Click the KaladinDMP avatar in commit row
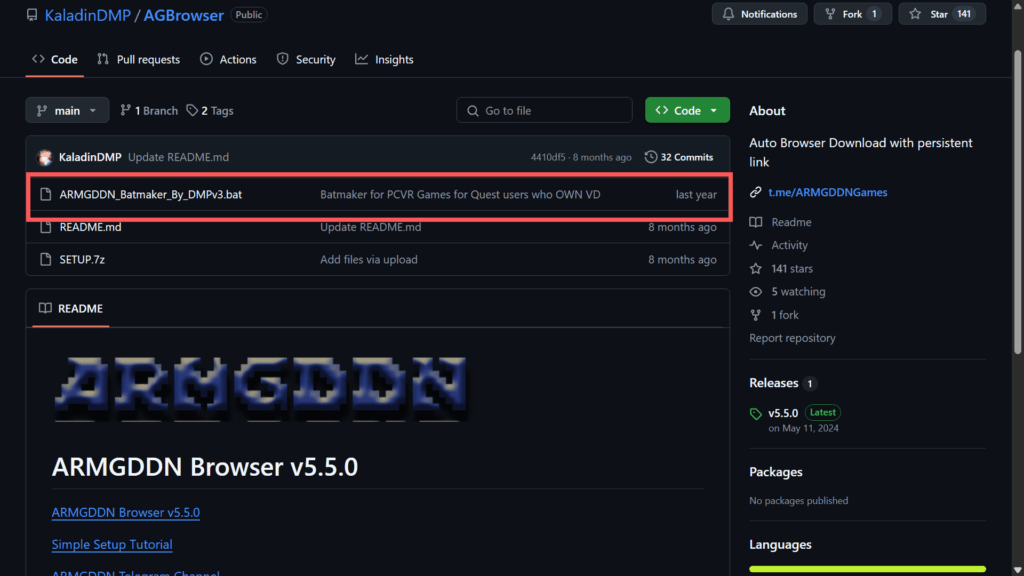The image size is (1024, 576). pos(45,157)
